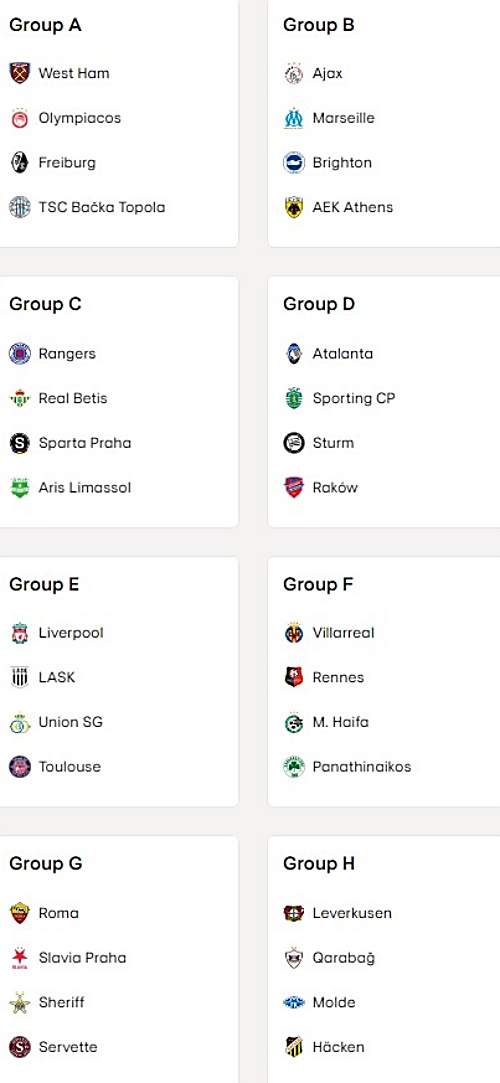Click the Roma club crest

tap(19, 913)
